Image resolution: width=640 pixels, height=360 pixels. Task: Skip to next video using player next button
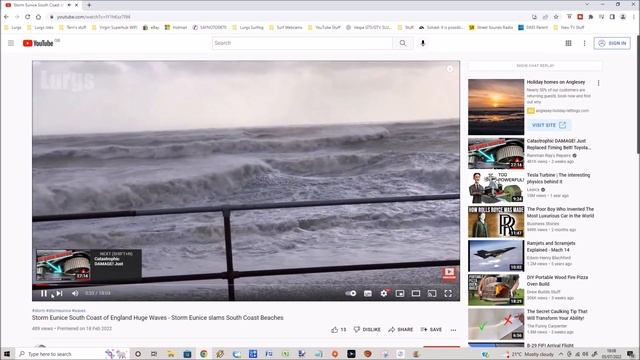[60, 293]
